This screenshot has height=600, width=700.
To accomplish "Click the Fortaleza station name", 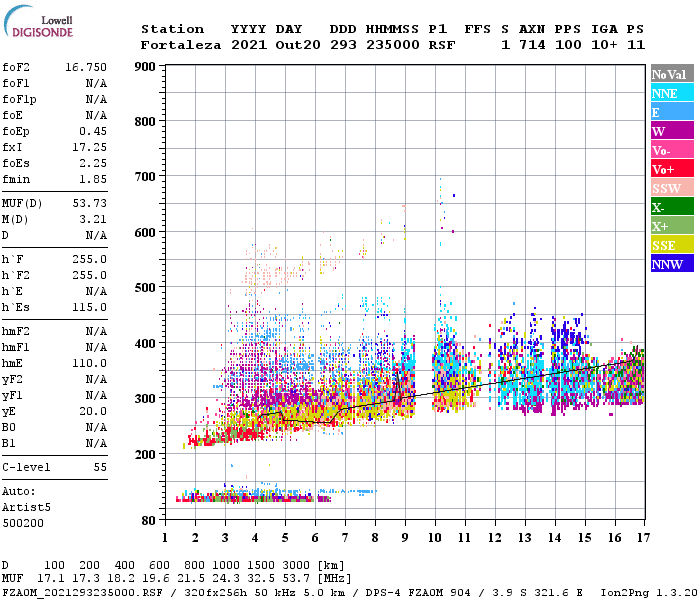I will pyautogui.click(x=181, y=45).
